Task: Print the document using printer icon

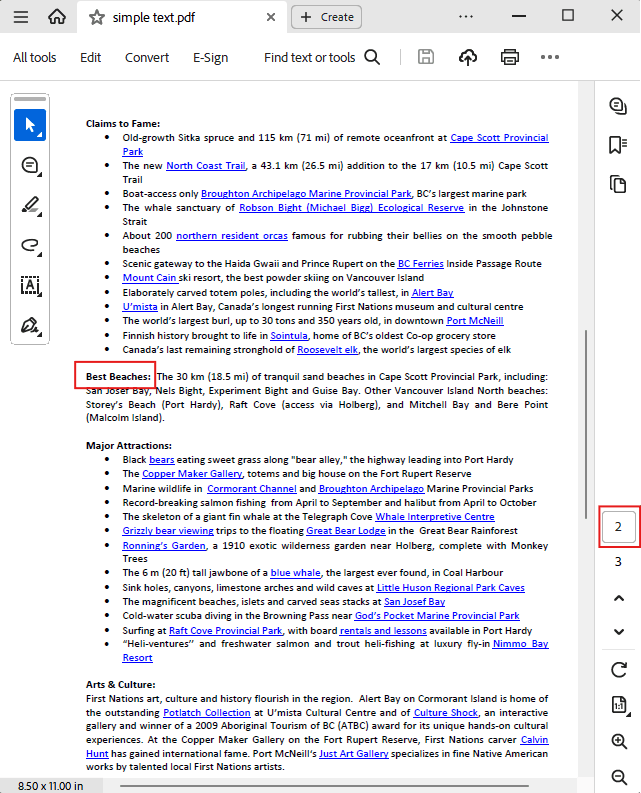Action: tap(510, 57)
